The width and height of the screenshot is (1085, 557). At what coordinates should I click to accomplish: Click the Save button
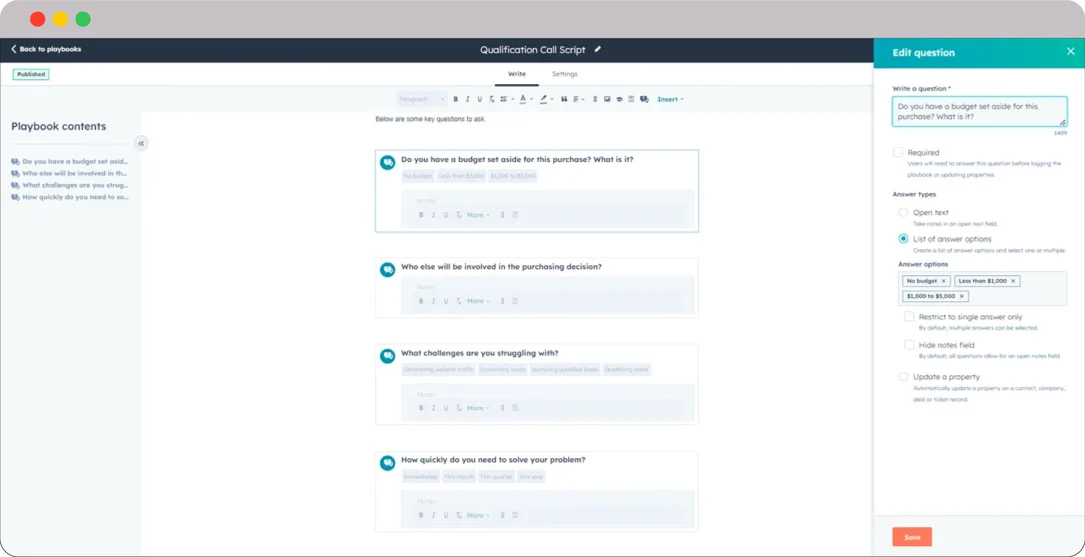point(912,537)
